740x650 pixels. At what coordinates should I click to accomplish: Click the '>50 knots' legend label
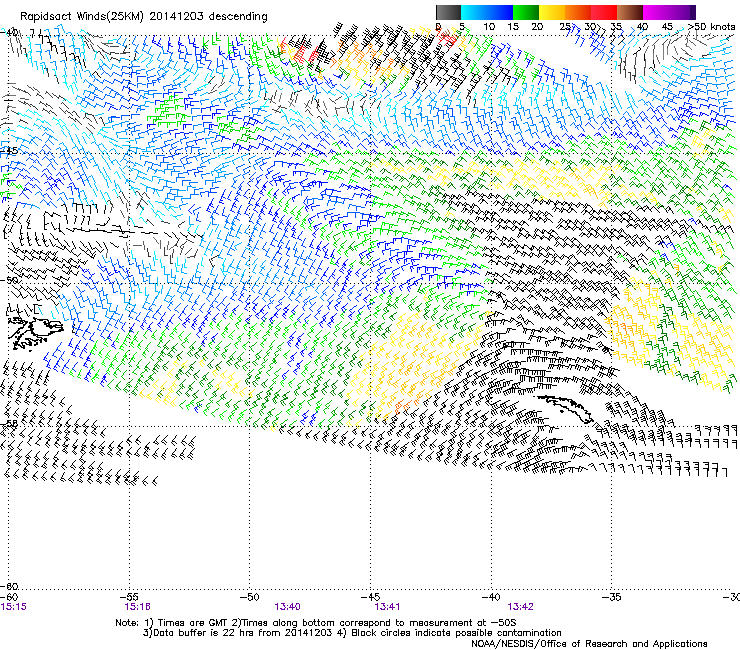tap(711, 27)
